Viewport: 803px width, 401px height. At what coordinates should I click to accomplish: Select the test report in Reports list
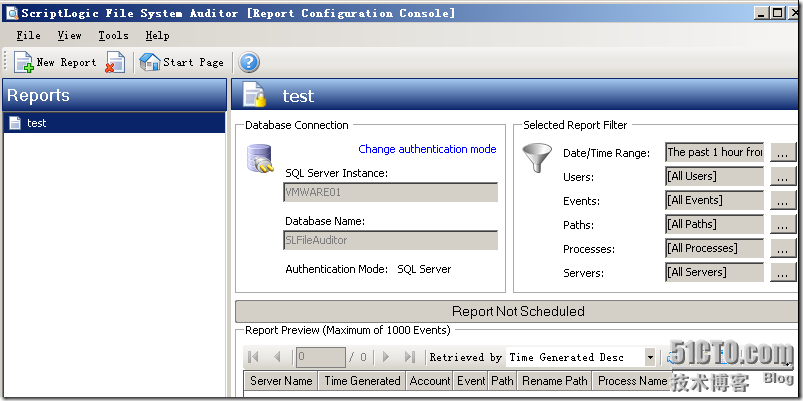[37, 123]
